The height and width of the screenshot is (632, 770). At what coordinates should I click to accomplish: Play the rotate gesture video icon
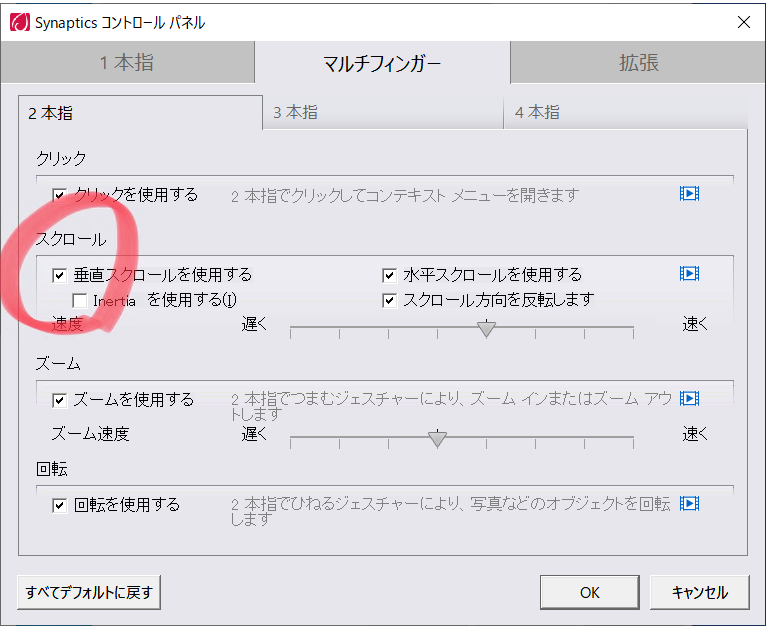tap(688, 504)
